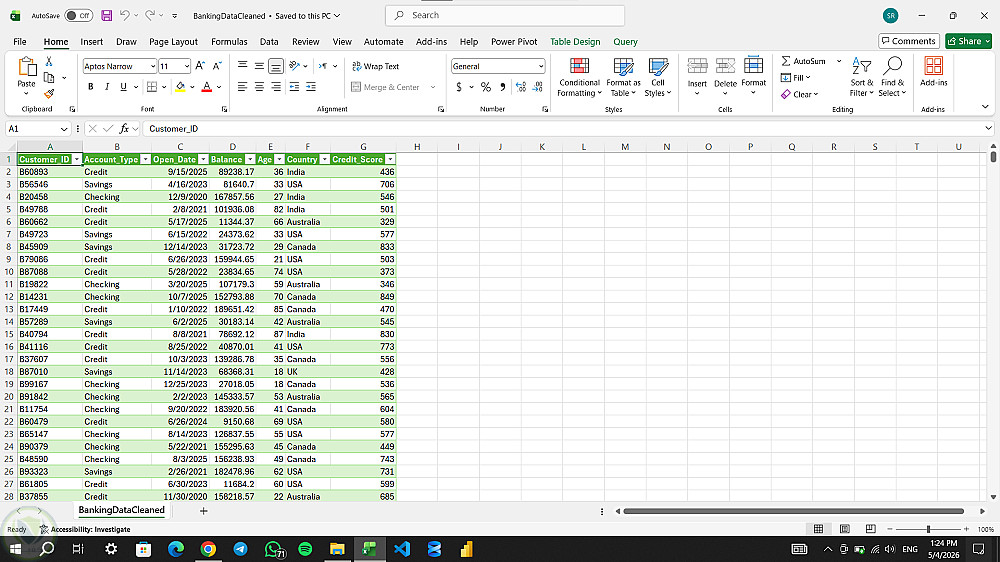Click the Conditional Formatting icon

[x=579, y=66]
